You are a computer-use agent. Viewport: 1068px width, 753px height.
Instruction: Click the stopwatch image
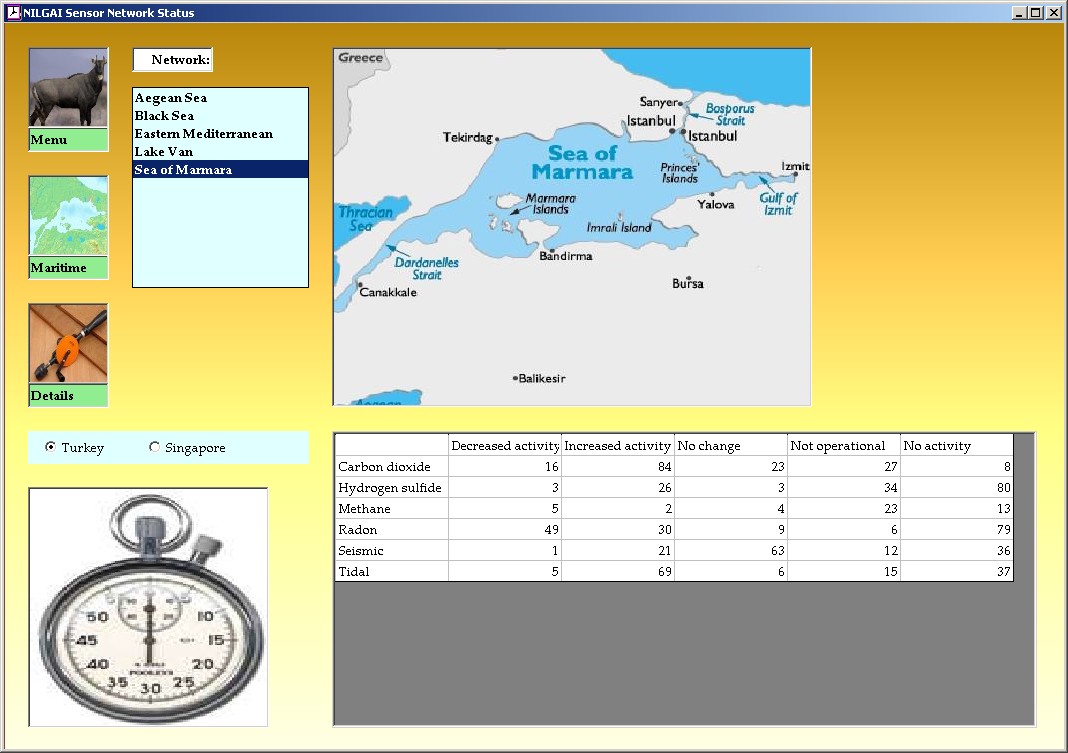point(148,606)
